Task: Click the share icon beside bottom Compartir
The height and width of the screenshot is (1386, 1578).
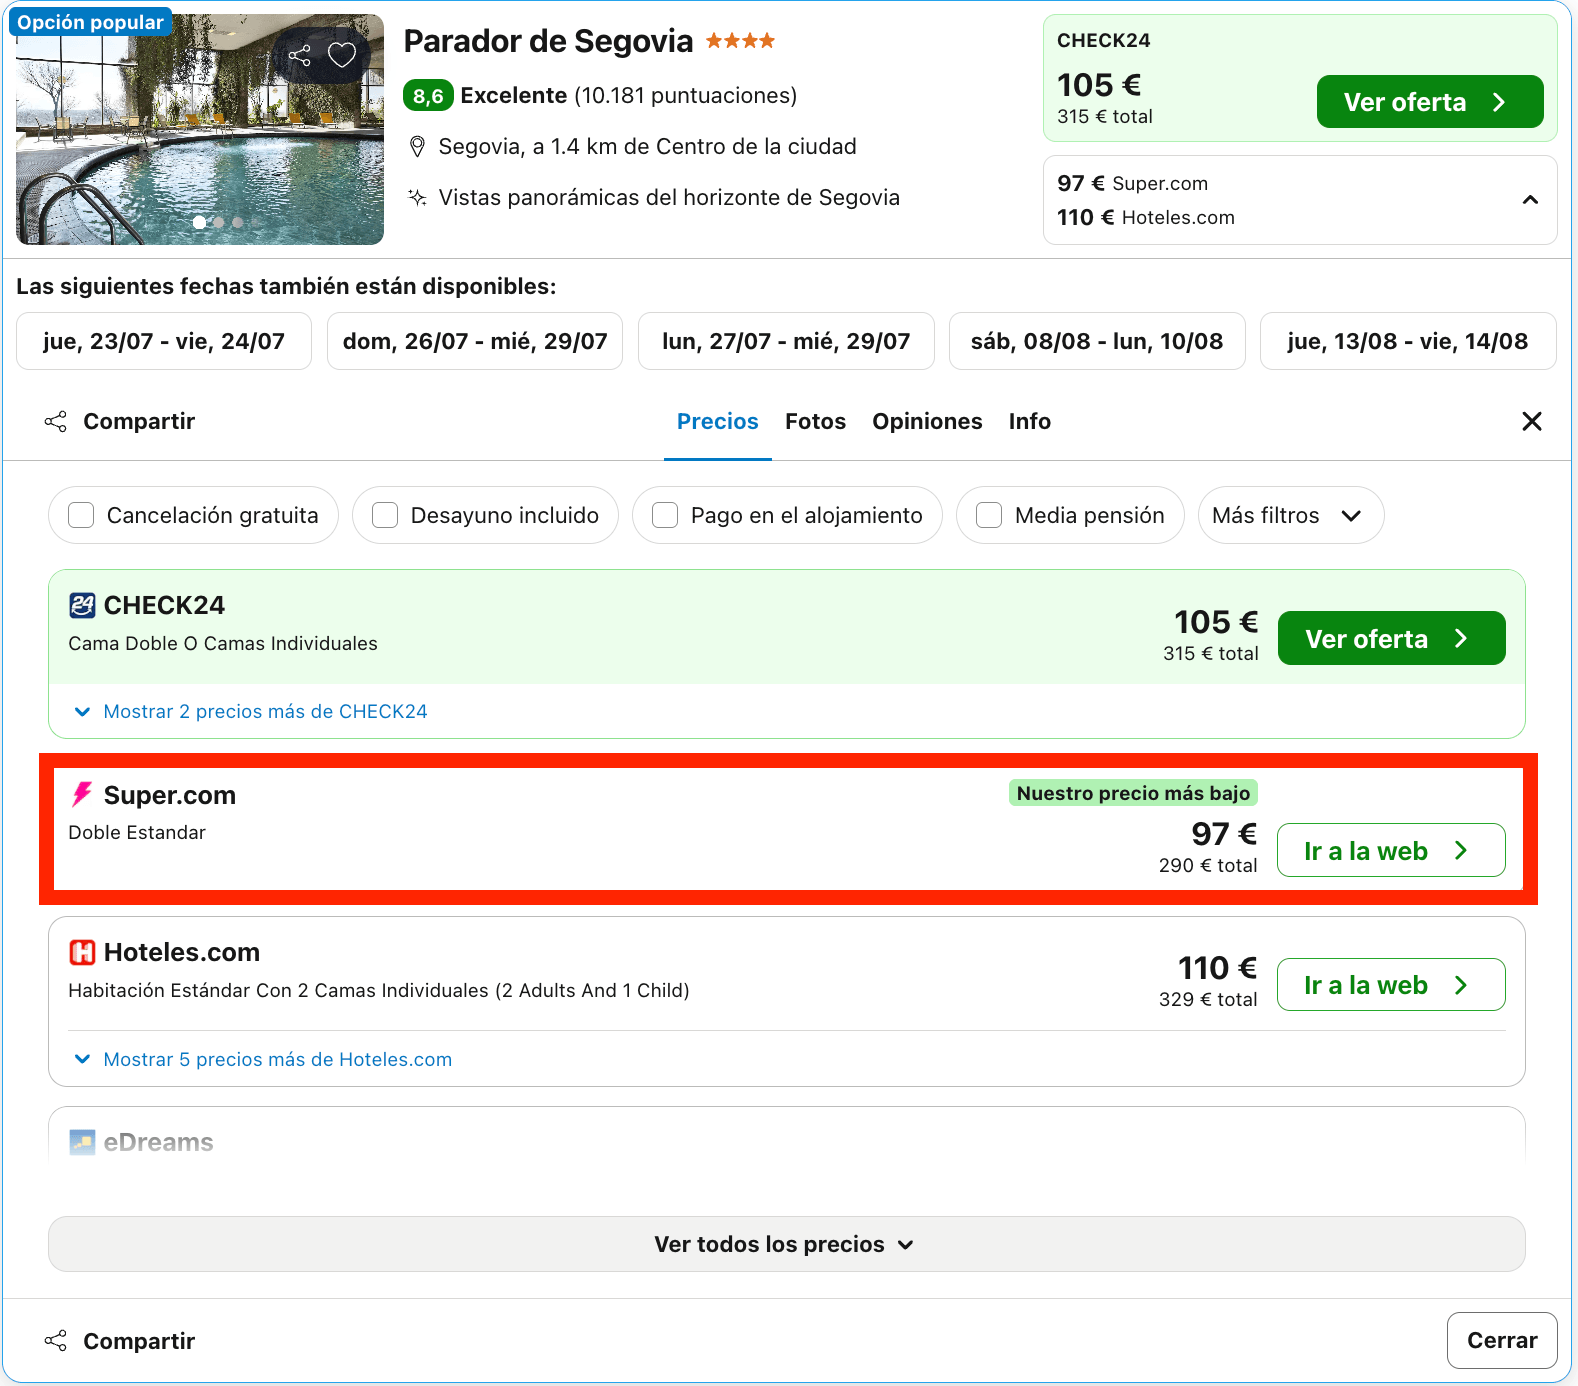Action: 56,1340
